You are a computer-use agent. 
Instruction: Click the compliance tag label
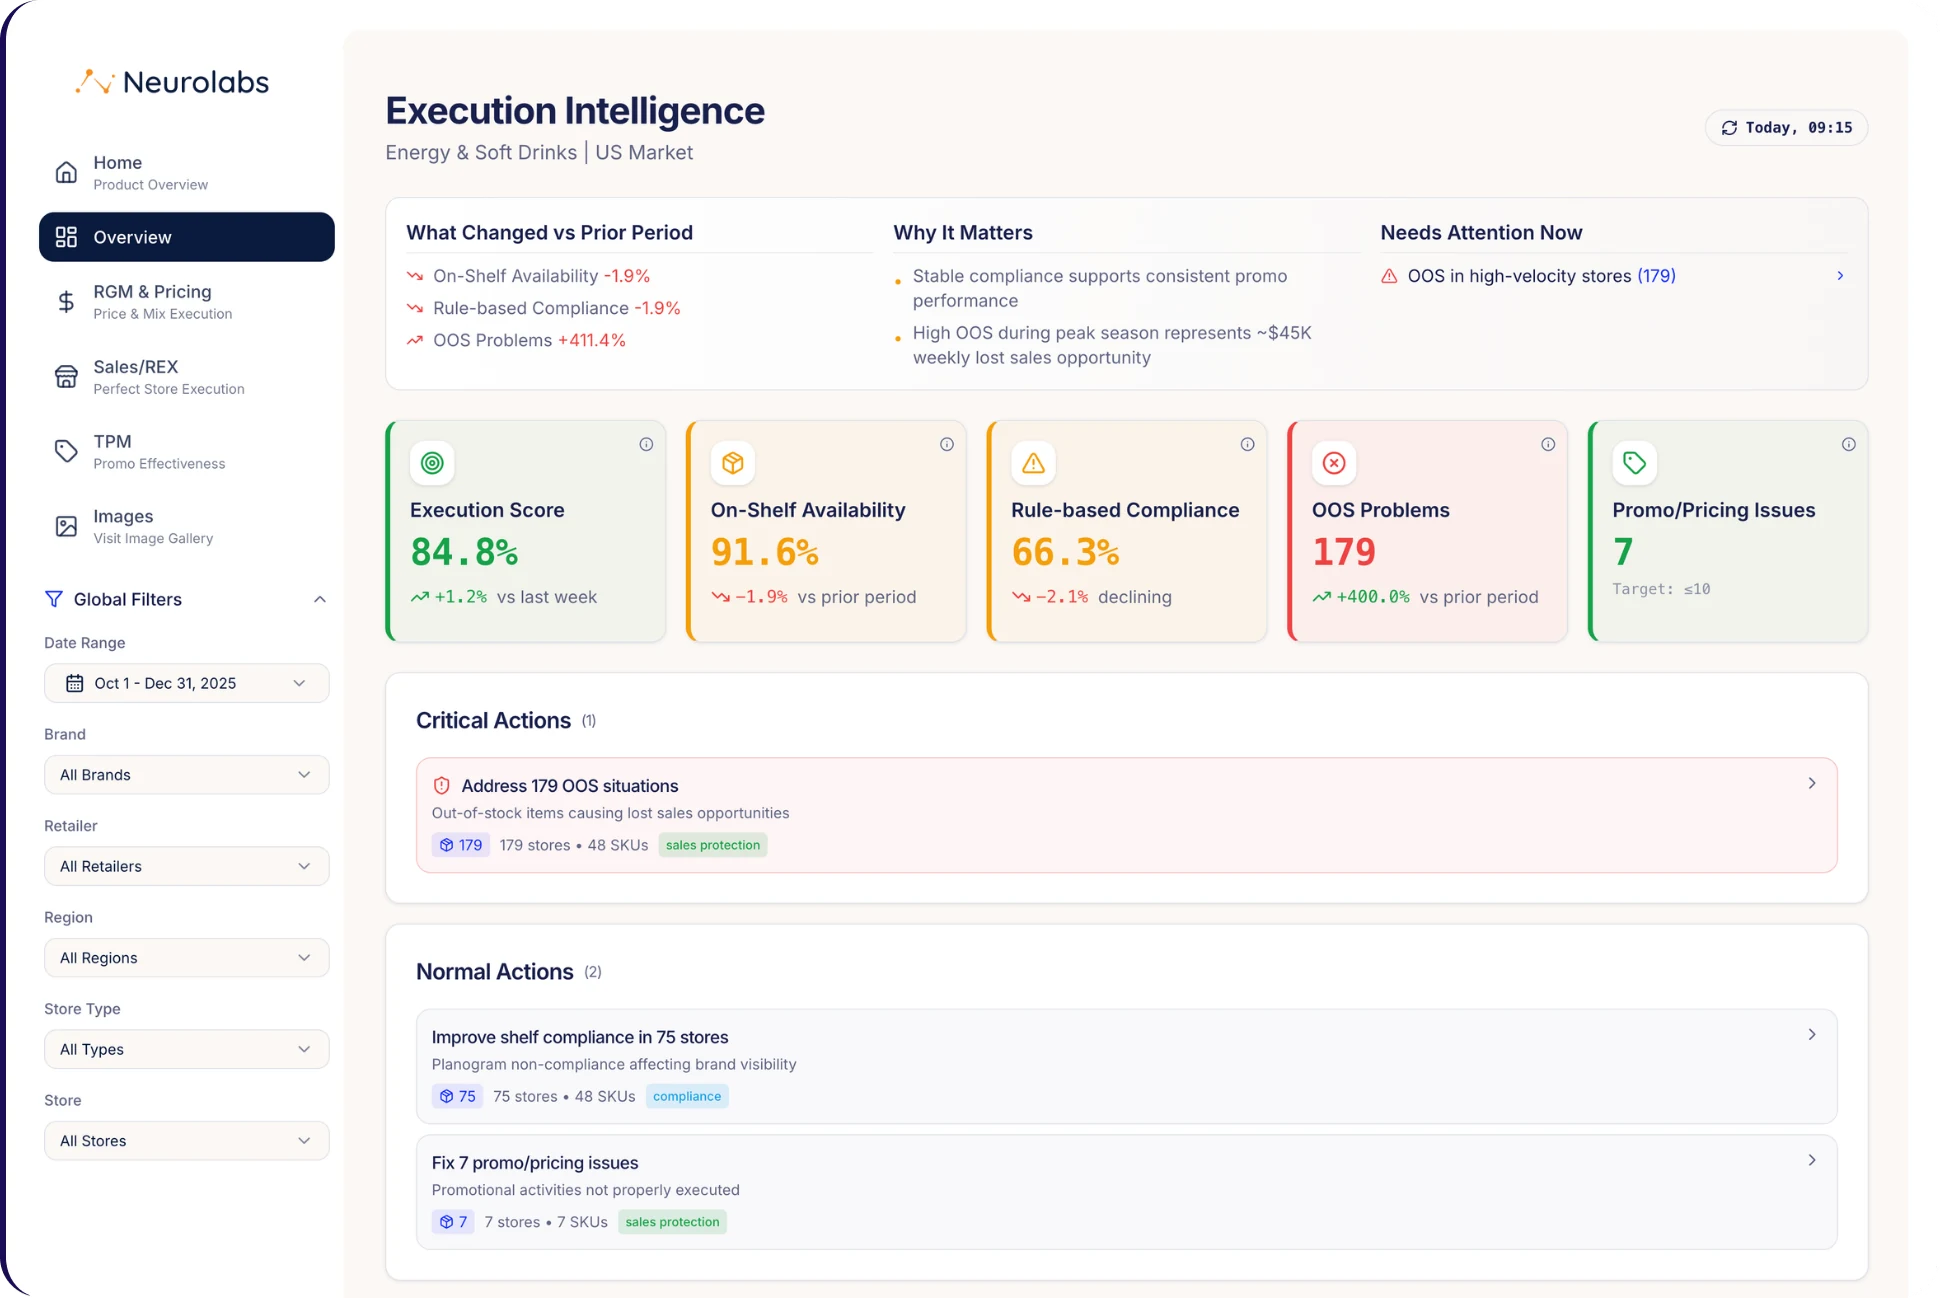tap(687, 1096)
